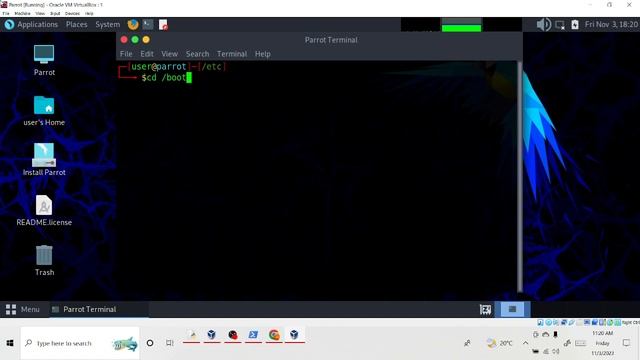This screenshot has height=360, width=640.
Task: Select the Install Parrot desktop icon
Action: pos(44,160)
